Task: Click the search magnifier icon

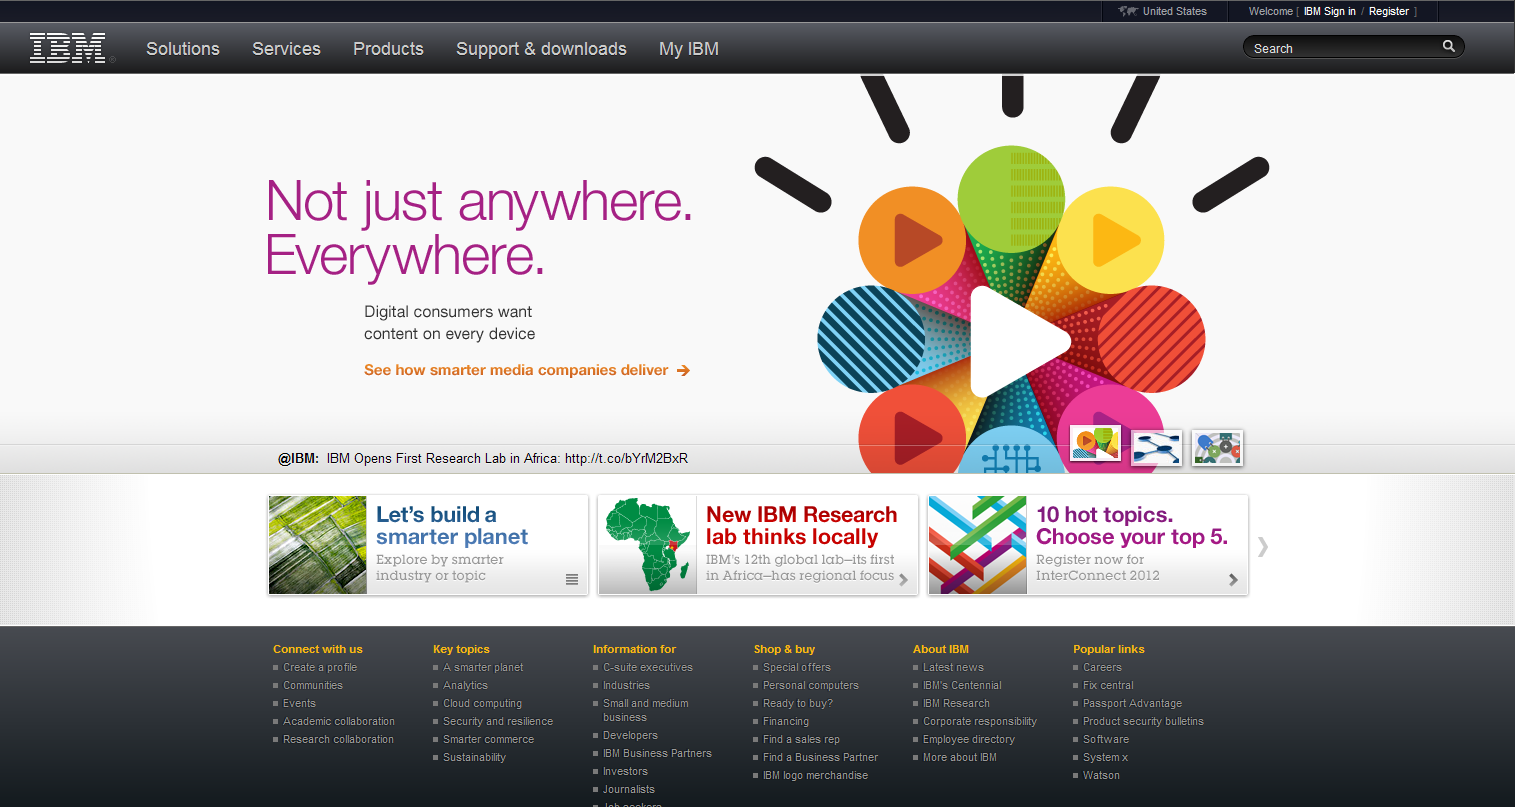Action: [x=1449, y=46]
